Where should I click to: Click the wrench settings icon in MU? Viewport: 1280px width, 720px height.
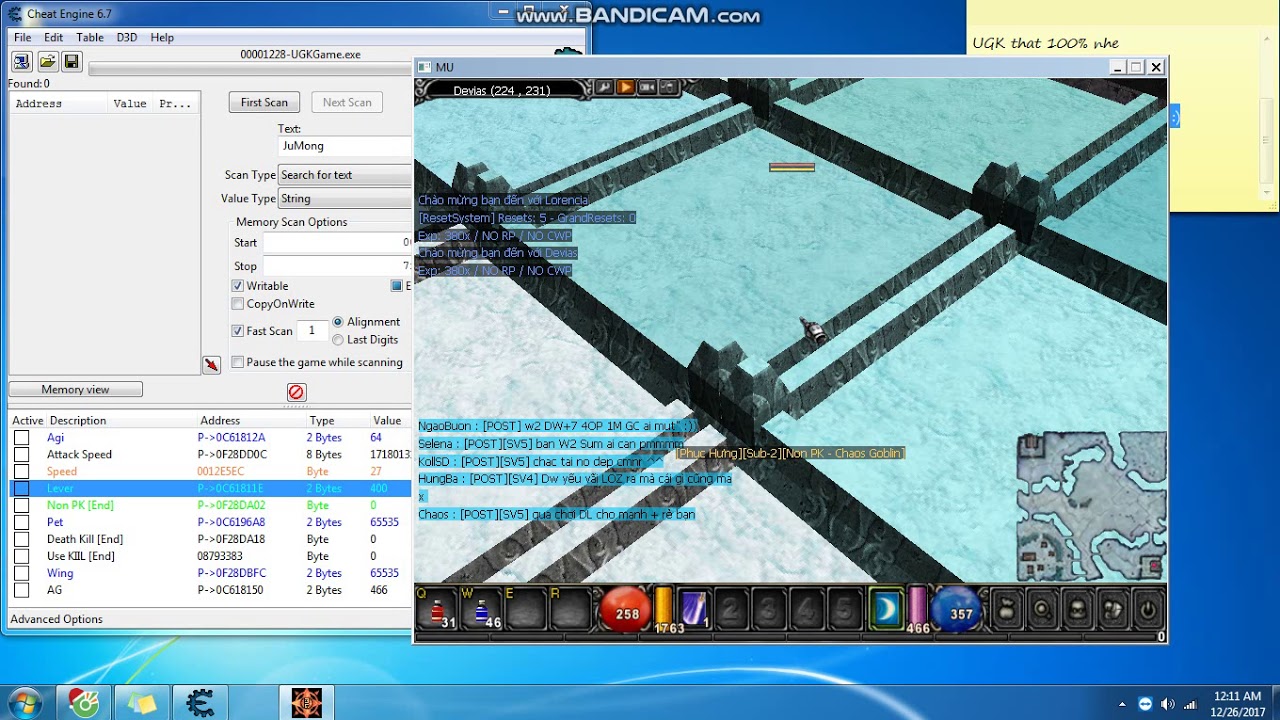pos(604,88)
